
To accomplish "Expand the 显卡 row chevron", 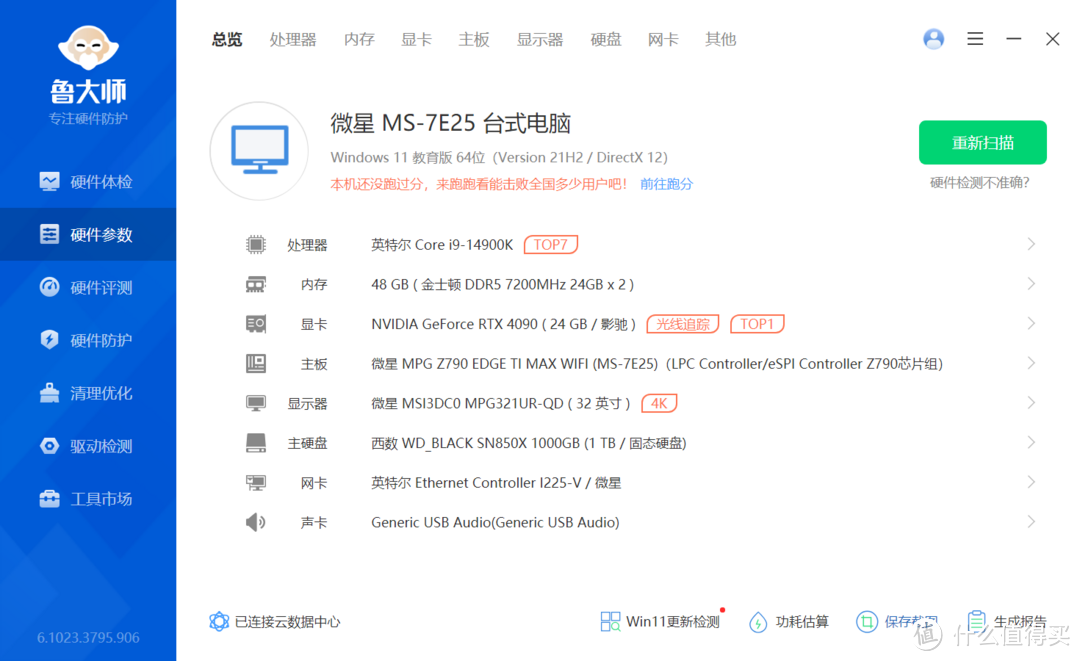I will point(1031,324).
